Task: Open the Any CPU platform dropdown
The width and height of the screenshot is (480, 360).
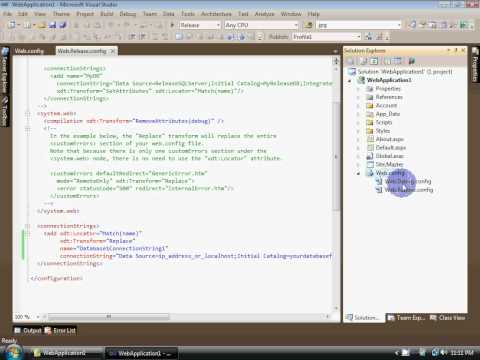Action: tap(296, 25)
